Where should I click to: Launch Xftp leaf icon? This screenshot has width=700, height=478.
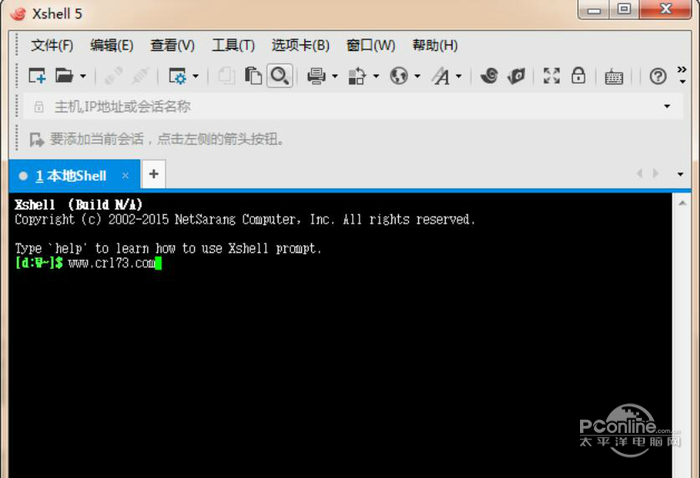pyautogui.click(x=517, y=76)
